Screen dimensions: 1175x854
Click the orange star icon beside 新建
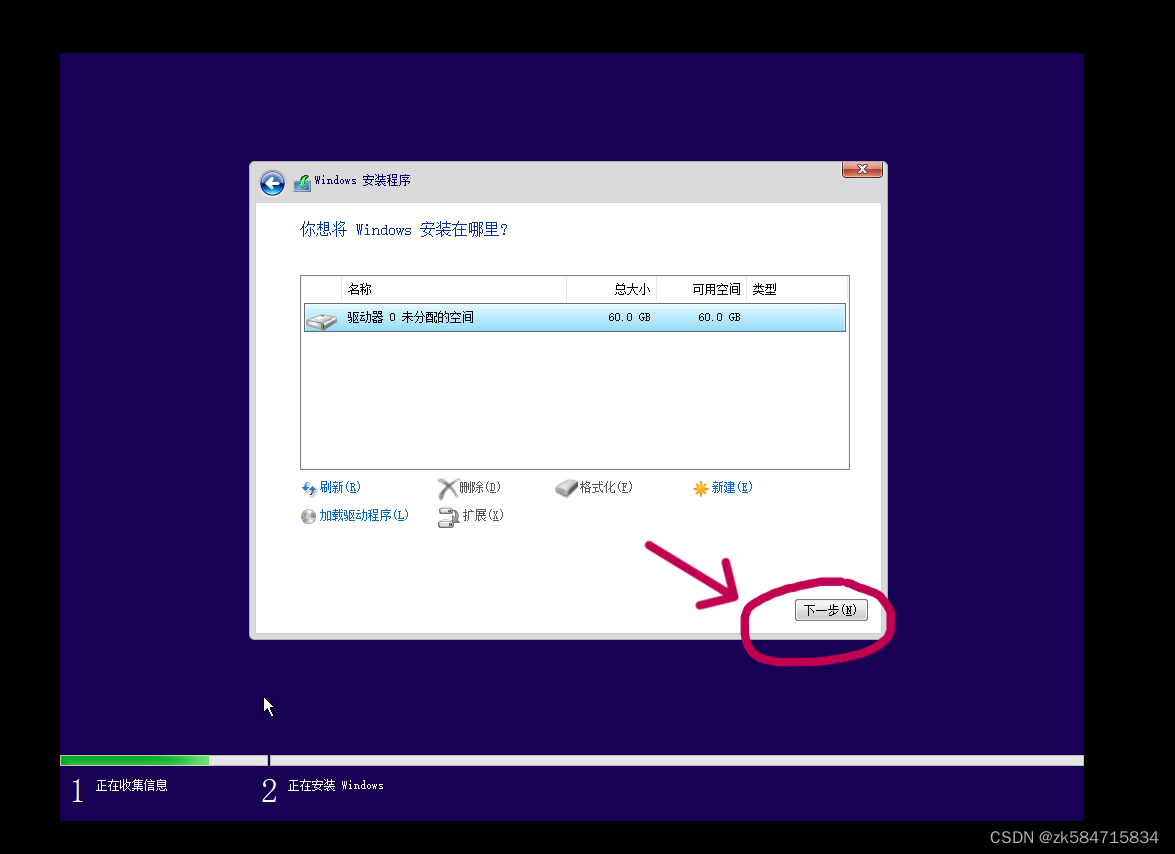coord(701,488)
